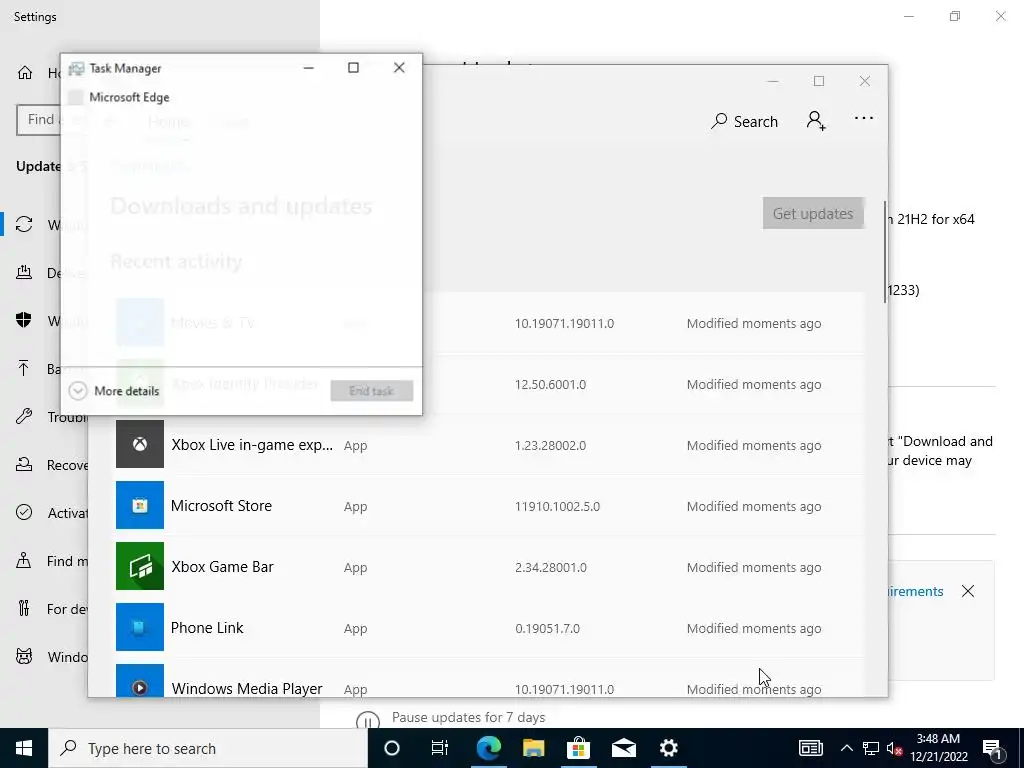The image size is (1024, 768).
Task: Click End task in Task Manager
Action: tap(372, 391)
